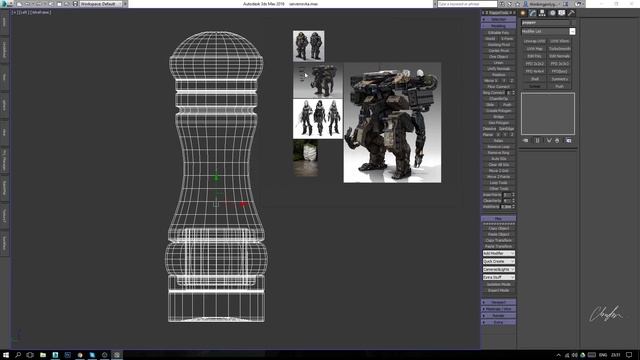Image resolution: width=640 pixels, height=360 pixels.
Task: Open Windows taskbar search
Action: click(18, 355)
